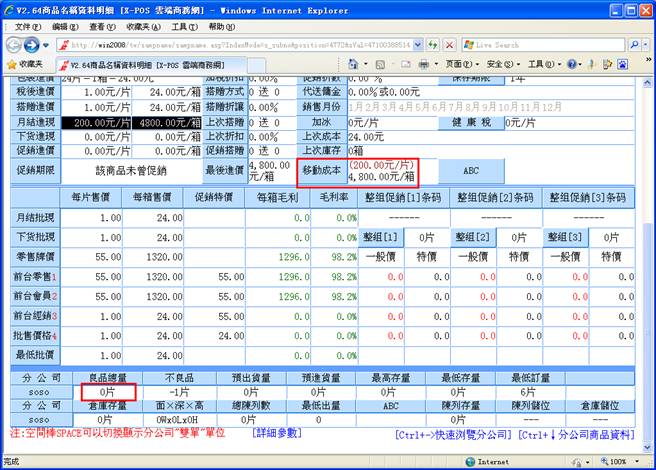Open the 收藏夹 favorites star button
This screenshot has height=470, width=656.
(26, 63)
